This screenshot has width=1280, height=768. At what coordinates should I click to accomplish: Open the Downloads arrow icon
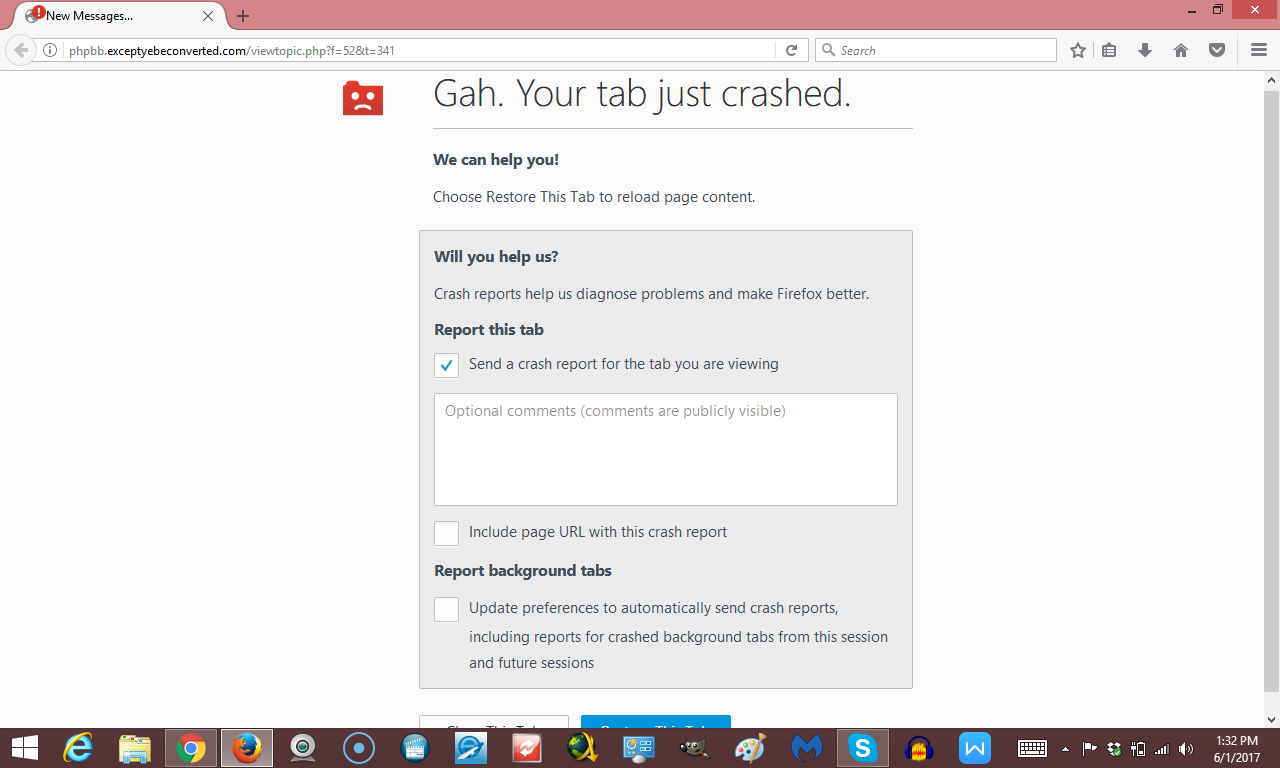[1145, 50]
